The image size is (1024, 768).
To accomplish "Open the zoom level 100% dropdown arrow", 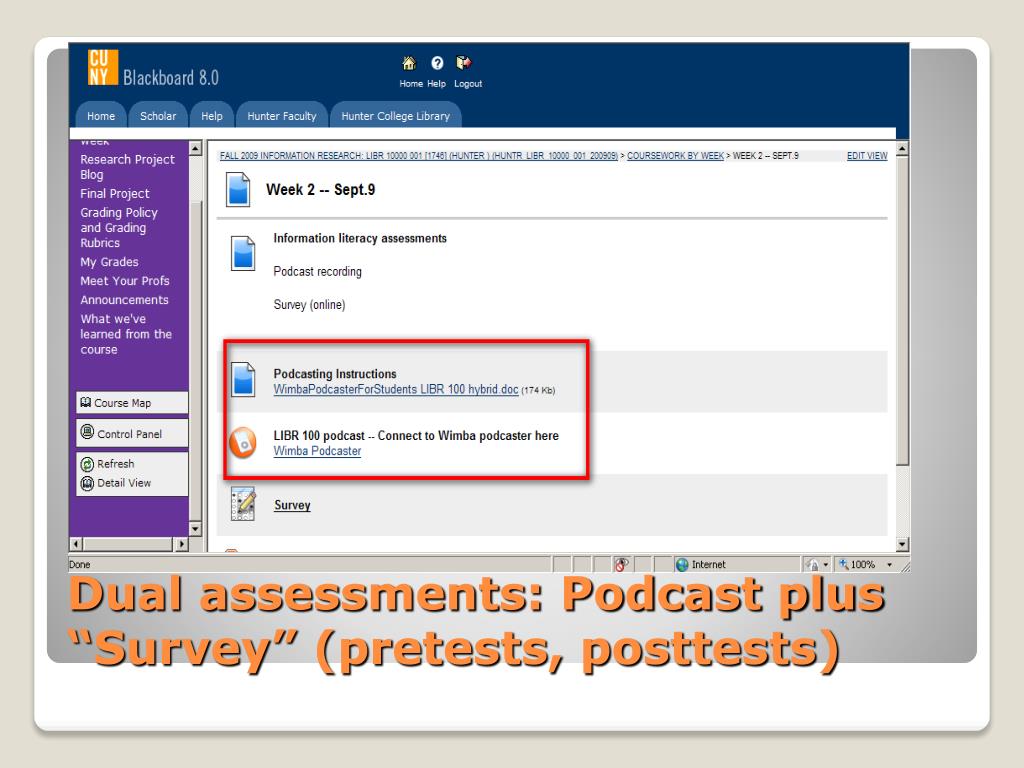I will tap(889, 565).
